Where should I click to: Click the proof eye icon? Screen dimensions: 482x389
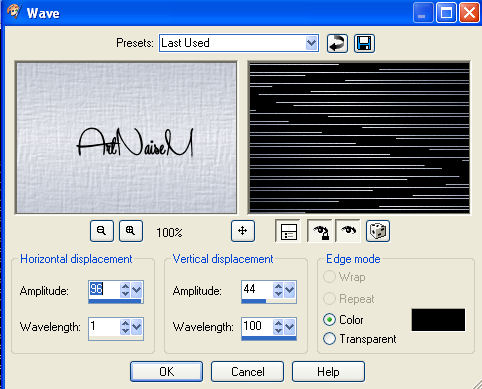click(348, 231)
